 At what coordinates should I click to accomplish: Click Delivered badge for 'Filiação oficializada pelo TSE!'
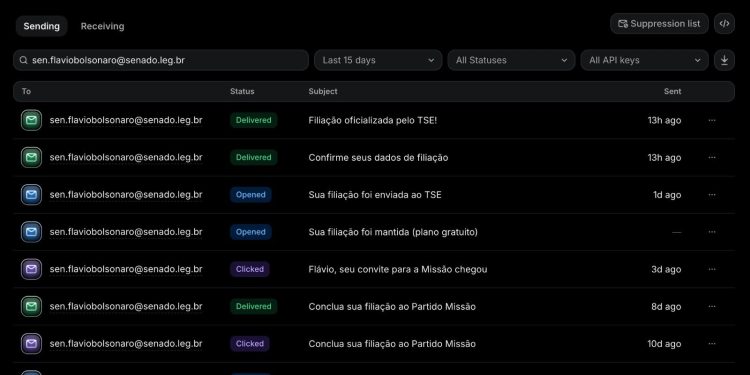[x=254, y=120]
